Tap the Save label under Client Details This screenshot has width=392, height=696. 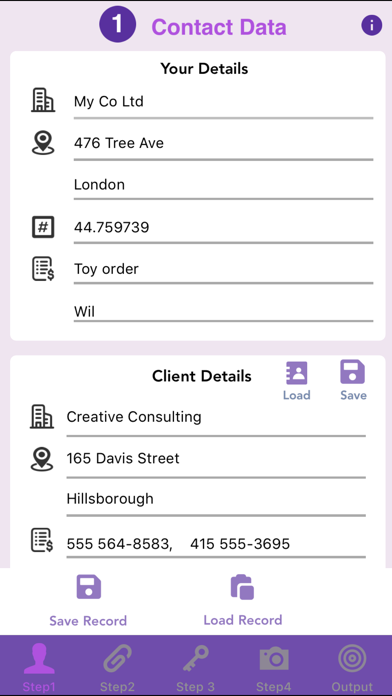pyautogui.click(x=353, y=395)
